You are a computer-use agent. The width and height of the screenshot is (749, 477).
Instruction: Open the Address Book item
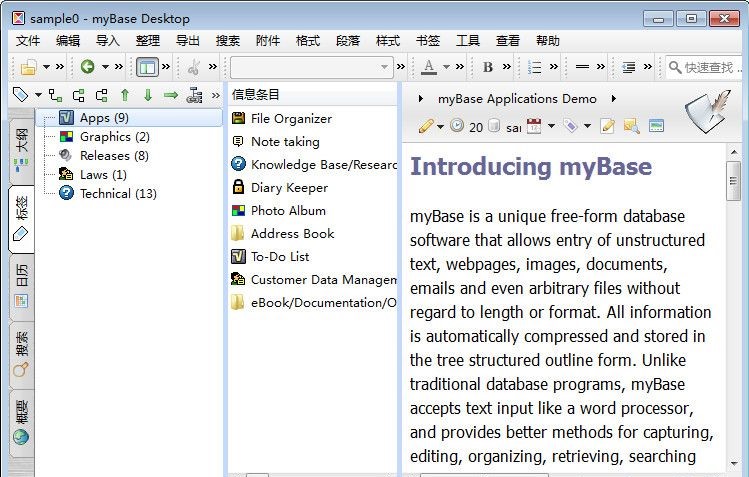click(292, 233)
